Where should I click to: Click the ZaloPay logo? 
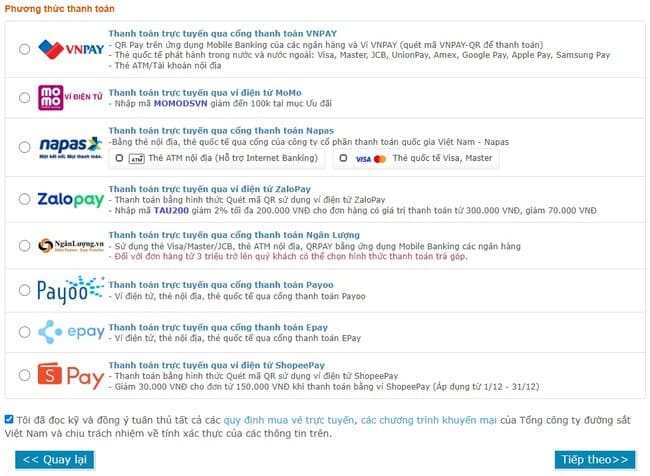(x=70, y=199)
